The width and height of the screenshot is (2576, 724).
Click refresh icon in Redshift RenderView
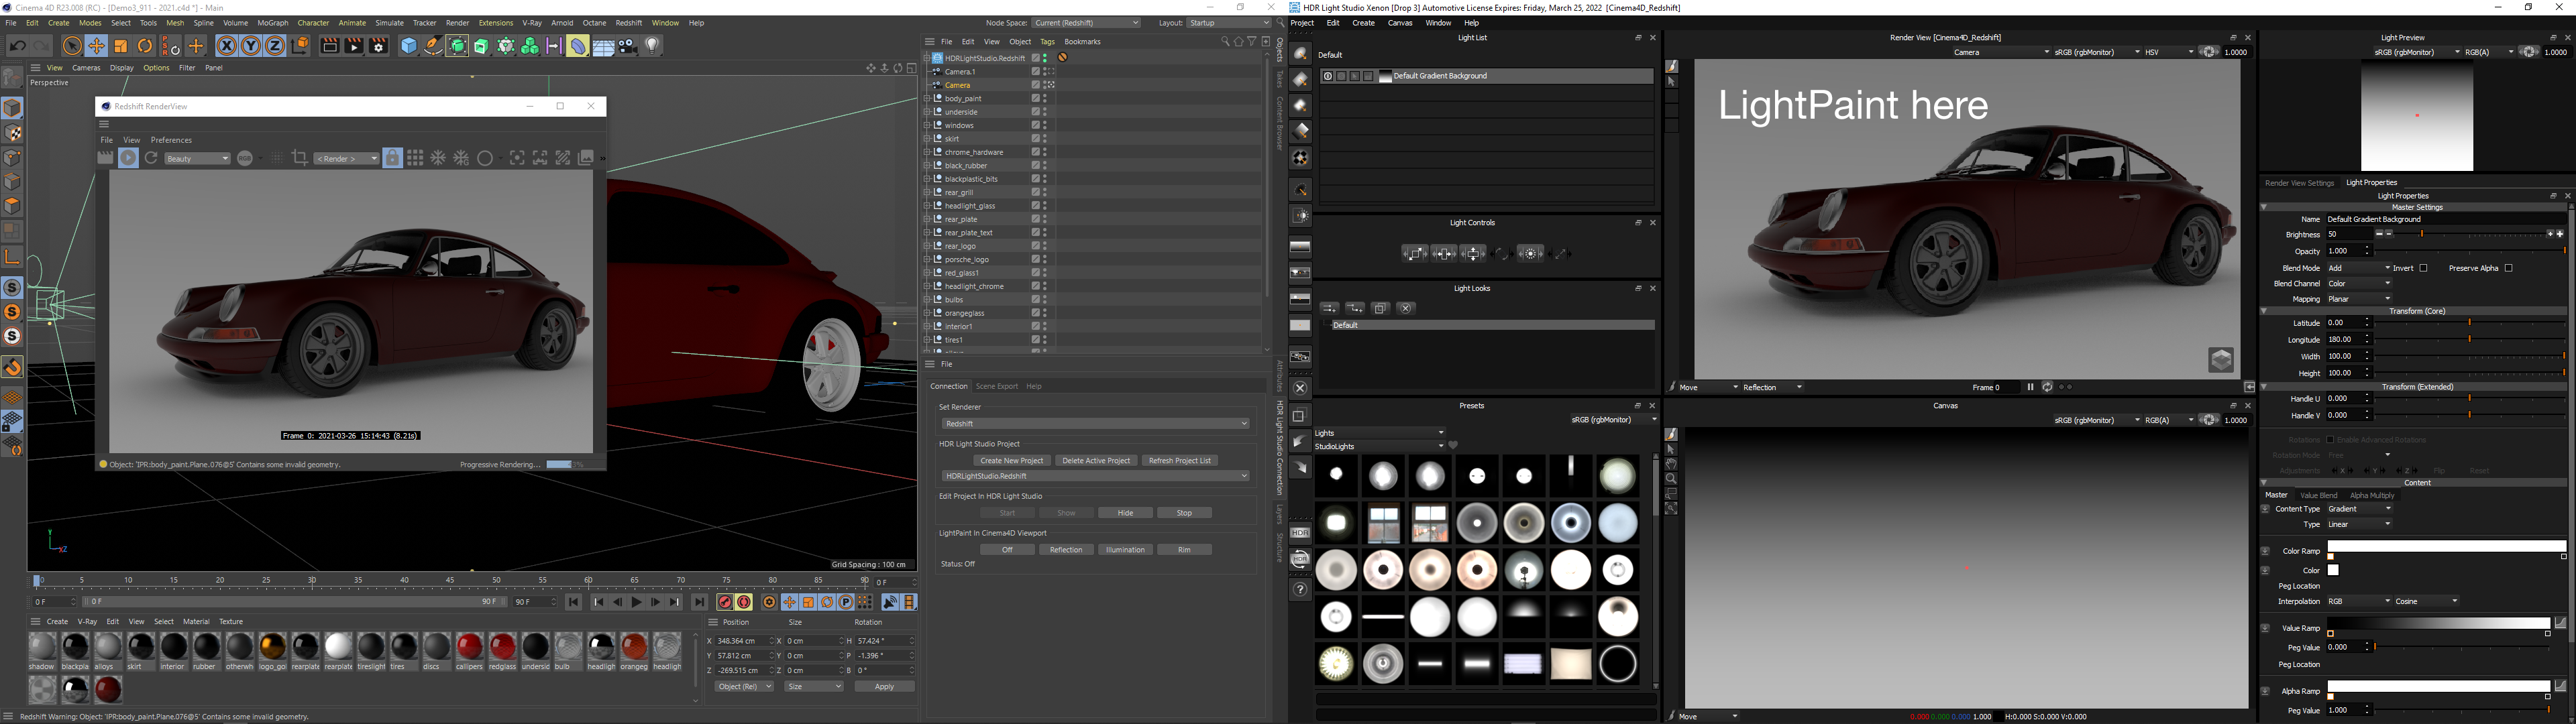coord(152,158)
